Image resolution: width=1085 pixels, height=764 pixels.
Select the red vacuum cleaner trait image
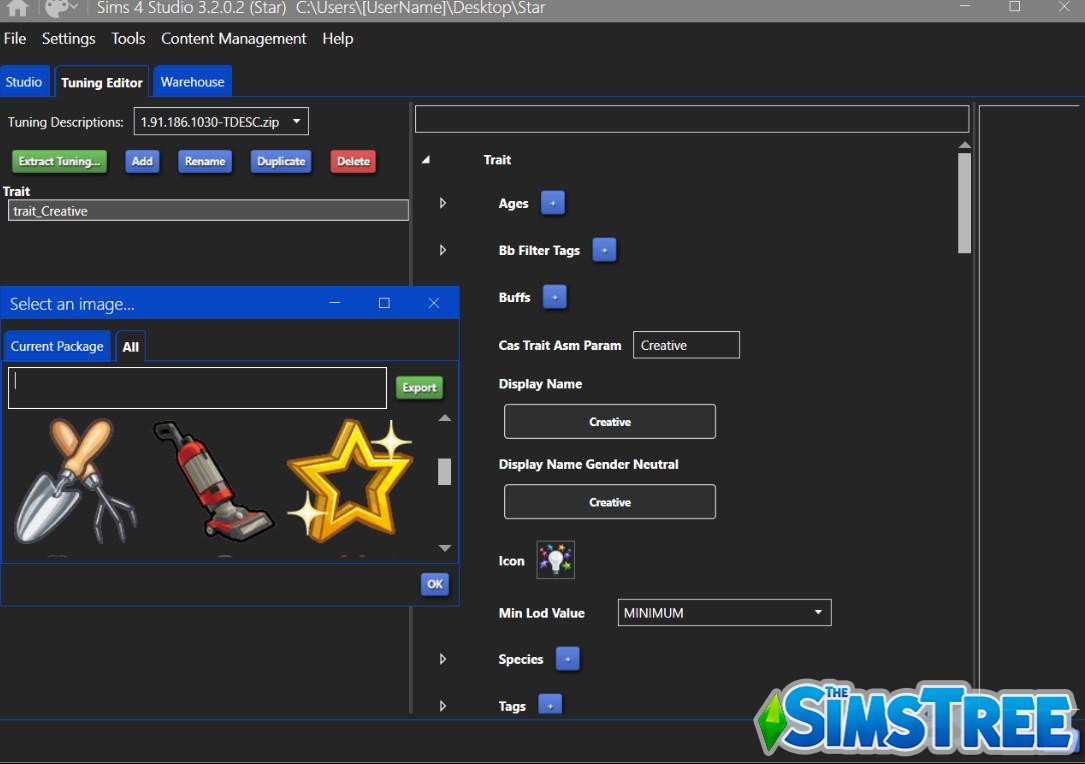tap(212, 480)
